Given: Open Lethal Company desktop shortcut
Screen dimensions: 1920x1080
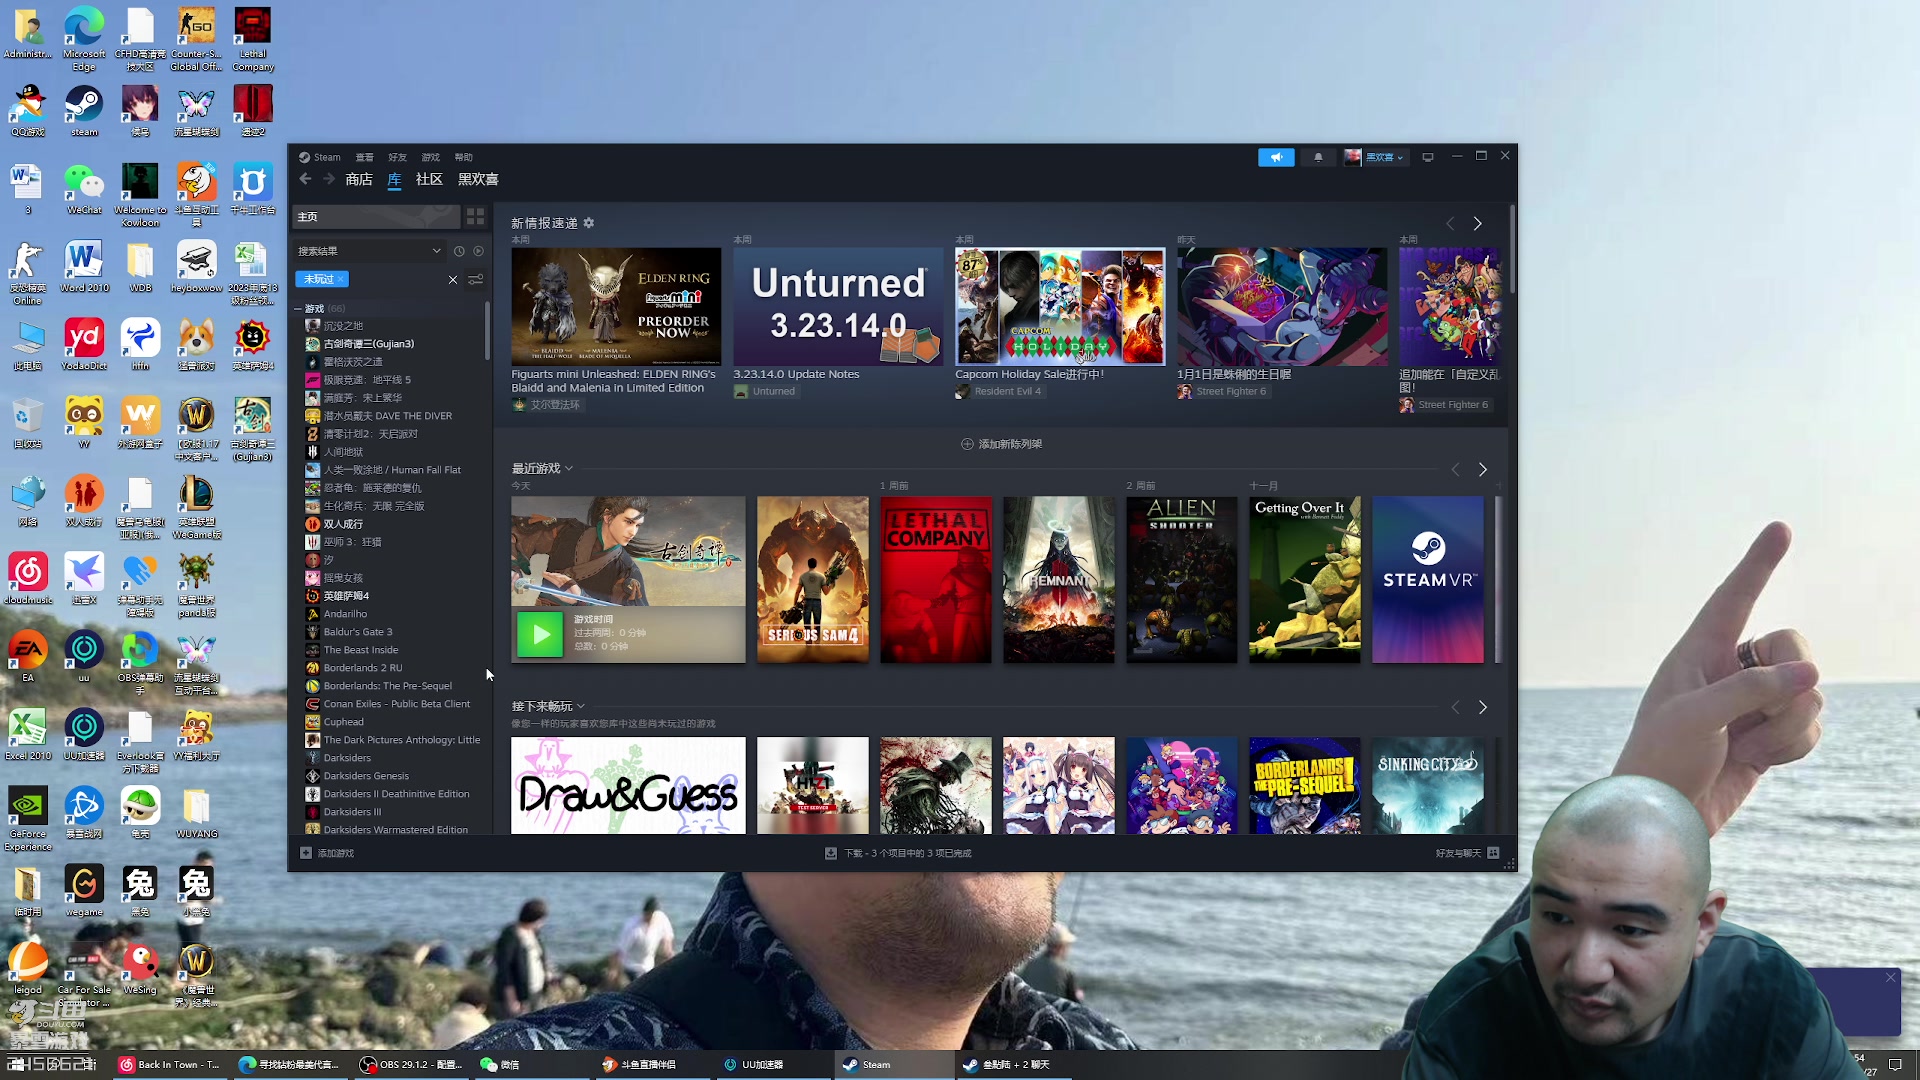Looking at the screenshot, I should [253, 39].
